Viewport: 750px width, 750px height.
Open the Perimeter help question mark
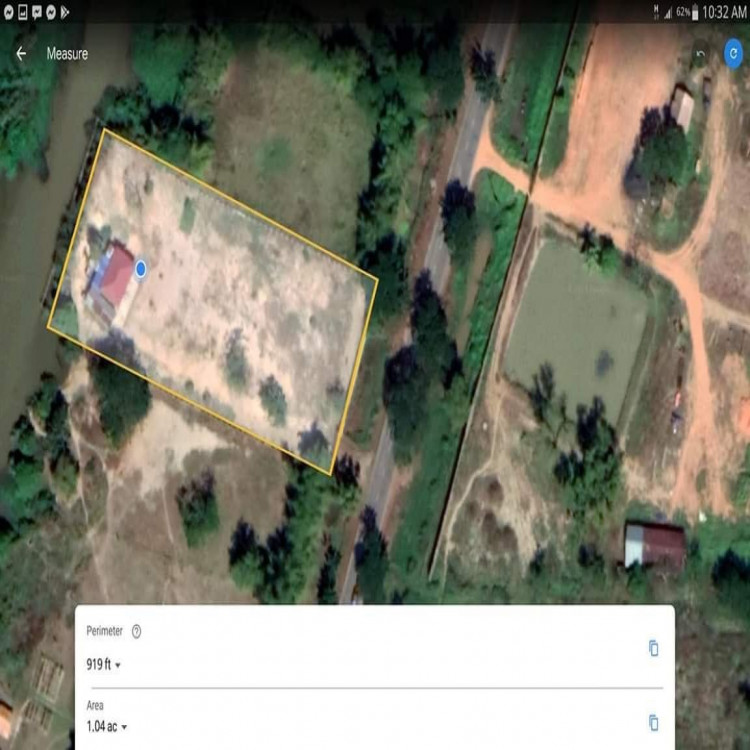(x=137, y=631)
